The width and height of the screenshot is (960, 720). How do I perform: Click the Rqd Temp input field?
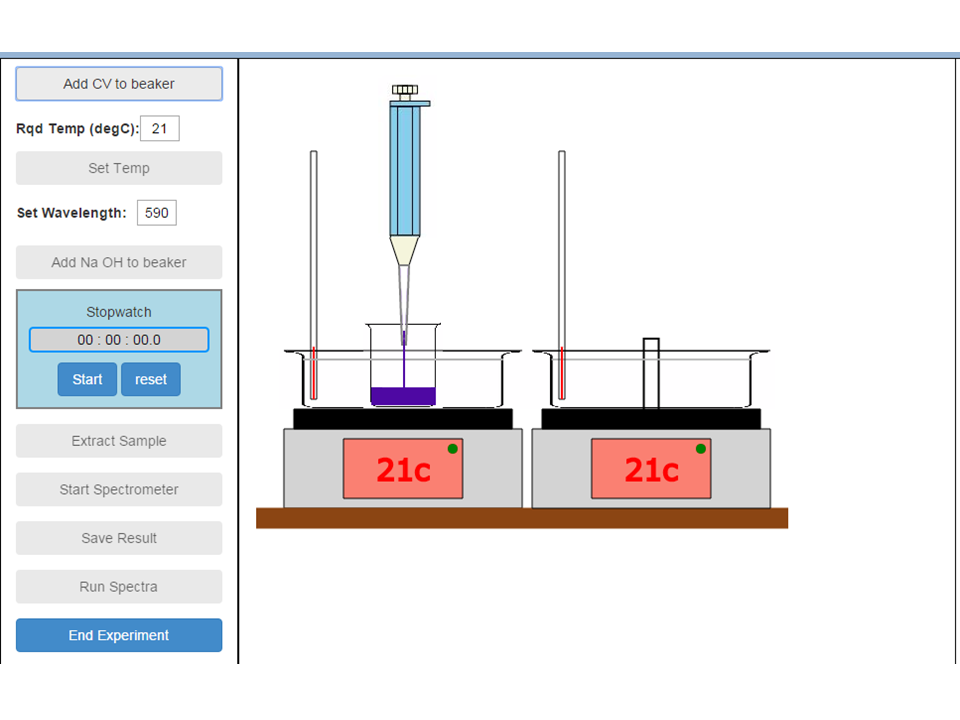pos(160,128)
